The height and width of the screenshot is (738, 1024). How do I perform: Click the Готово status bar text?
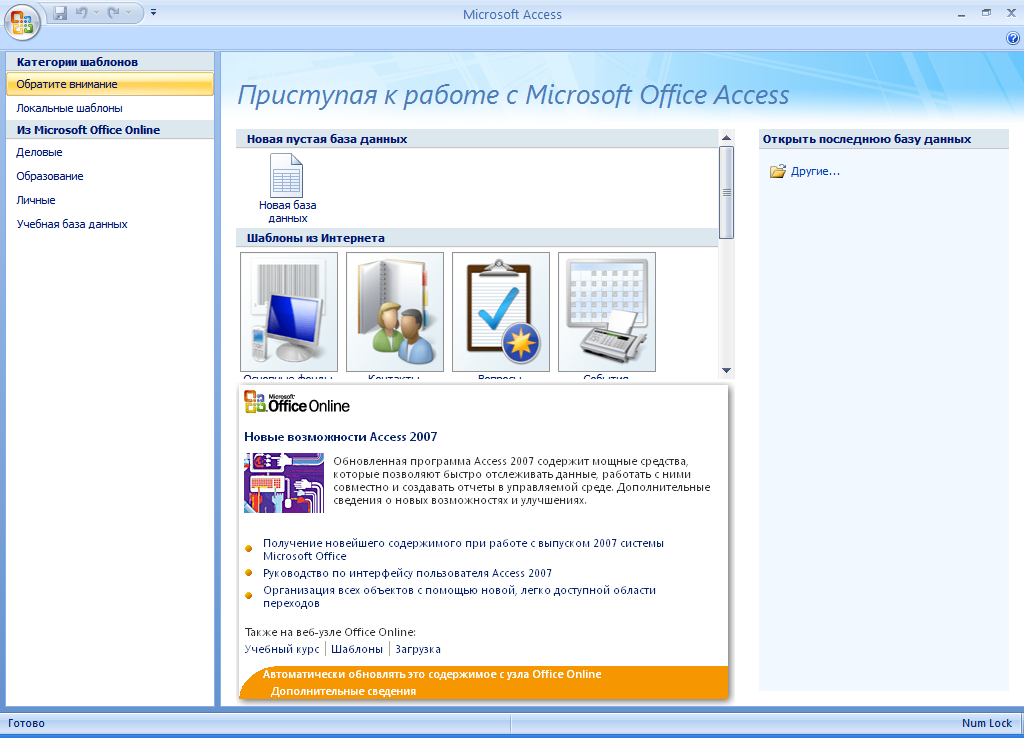pyautogui.click(x=26, y=723)
